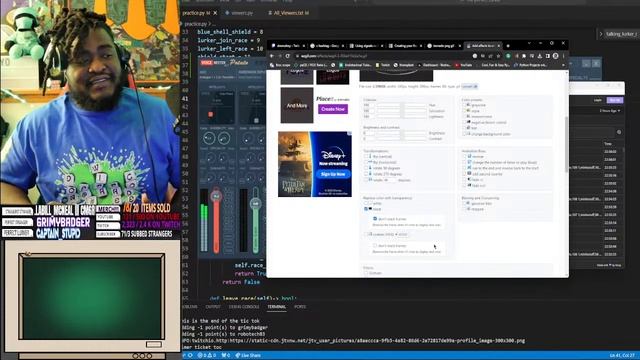Open the Twitch bookmark

pos(382,65)
